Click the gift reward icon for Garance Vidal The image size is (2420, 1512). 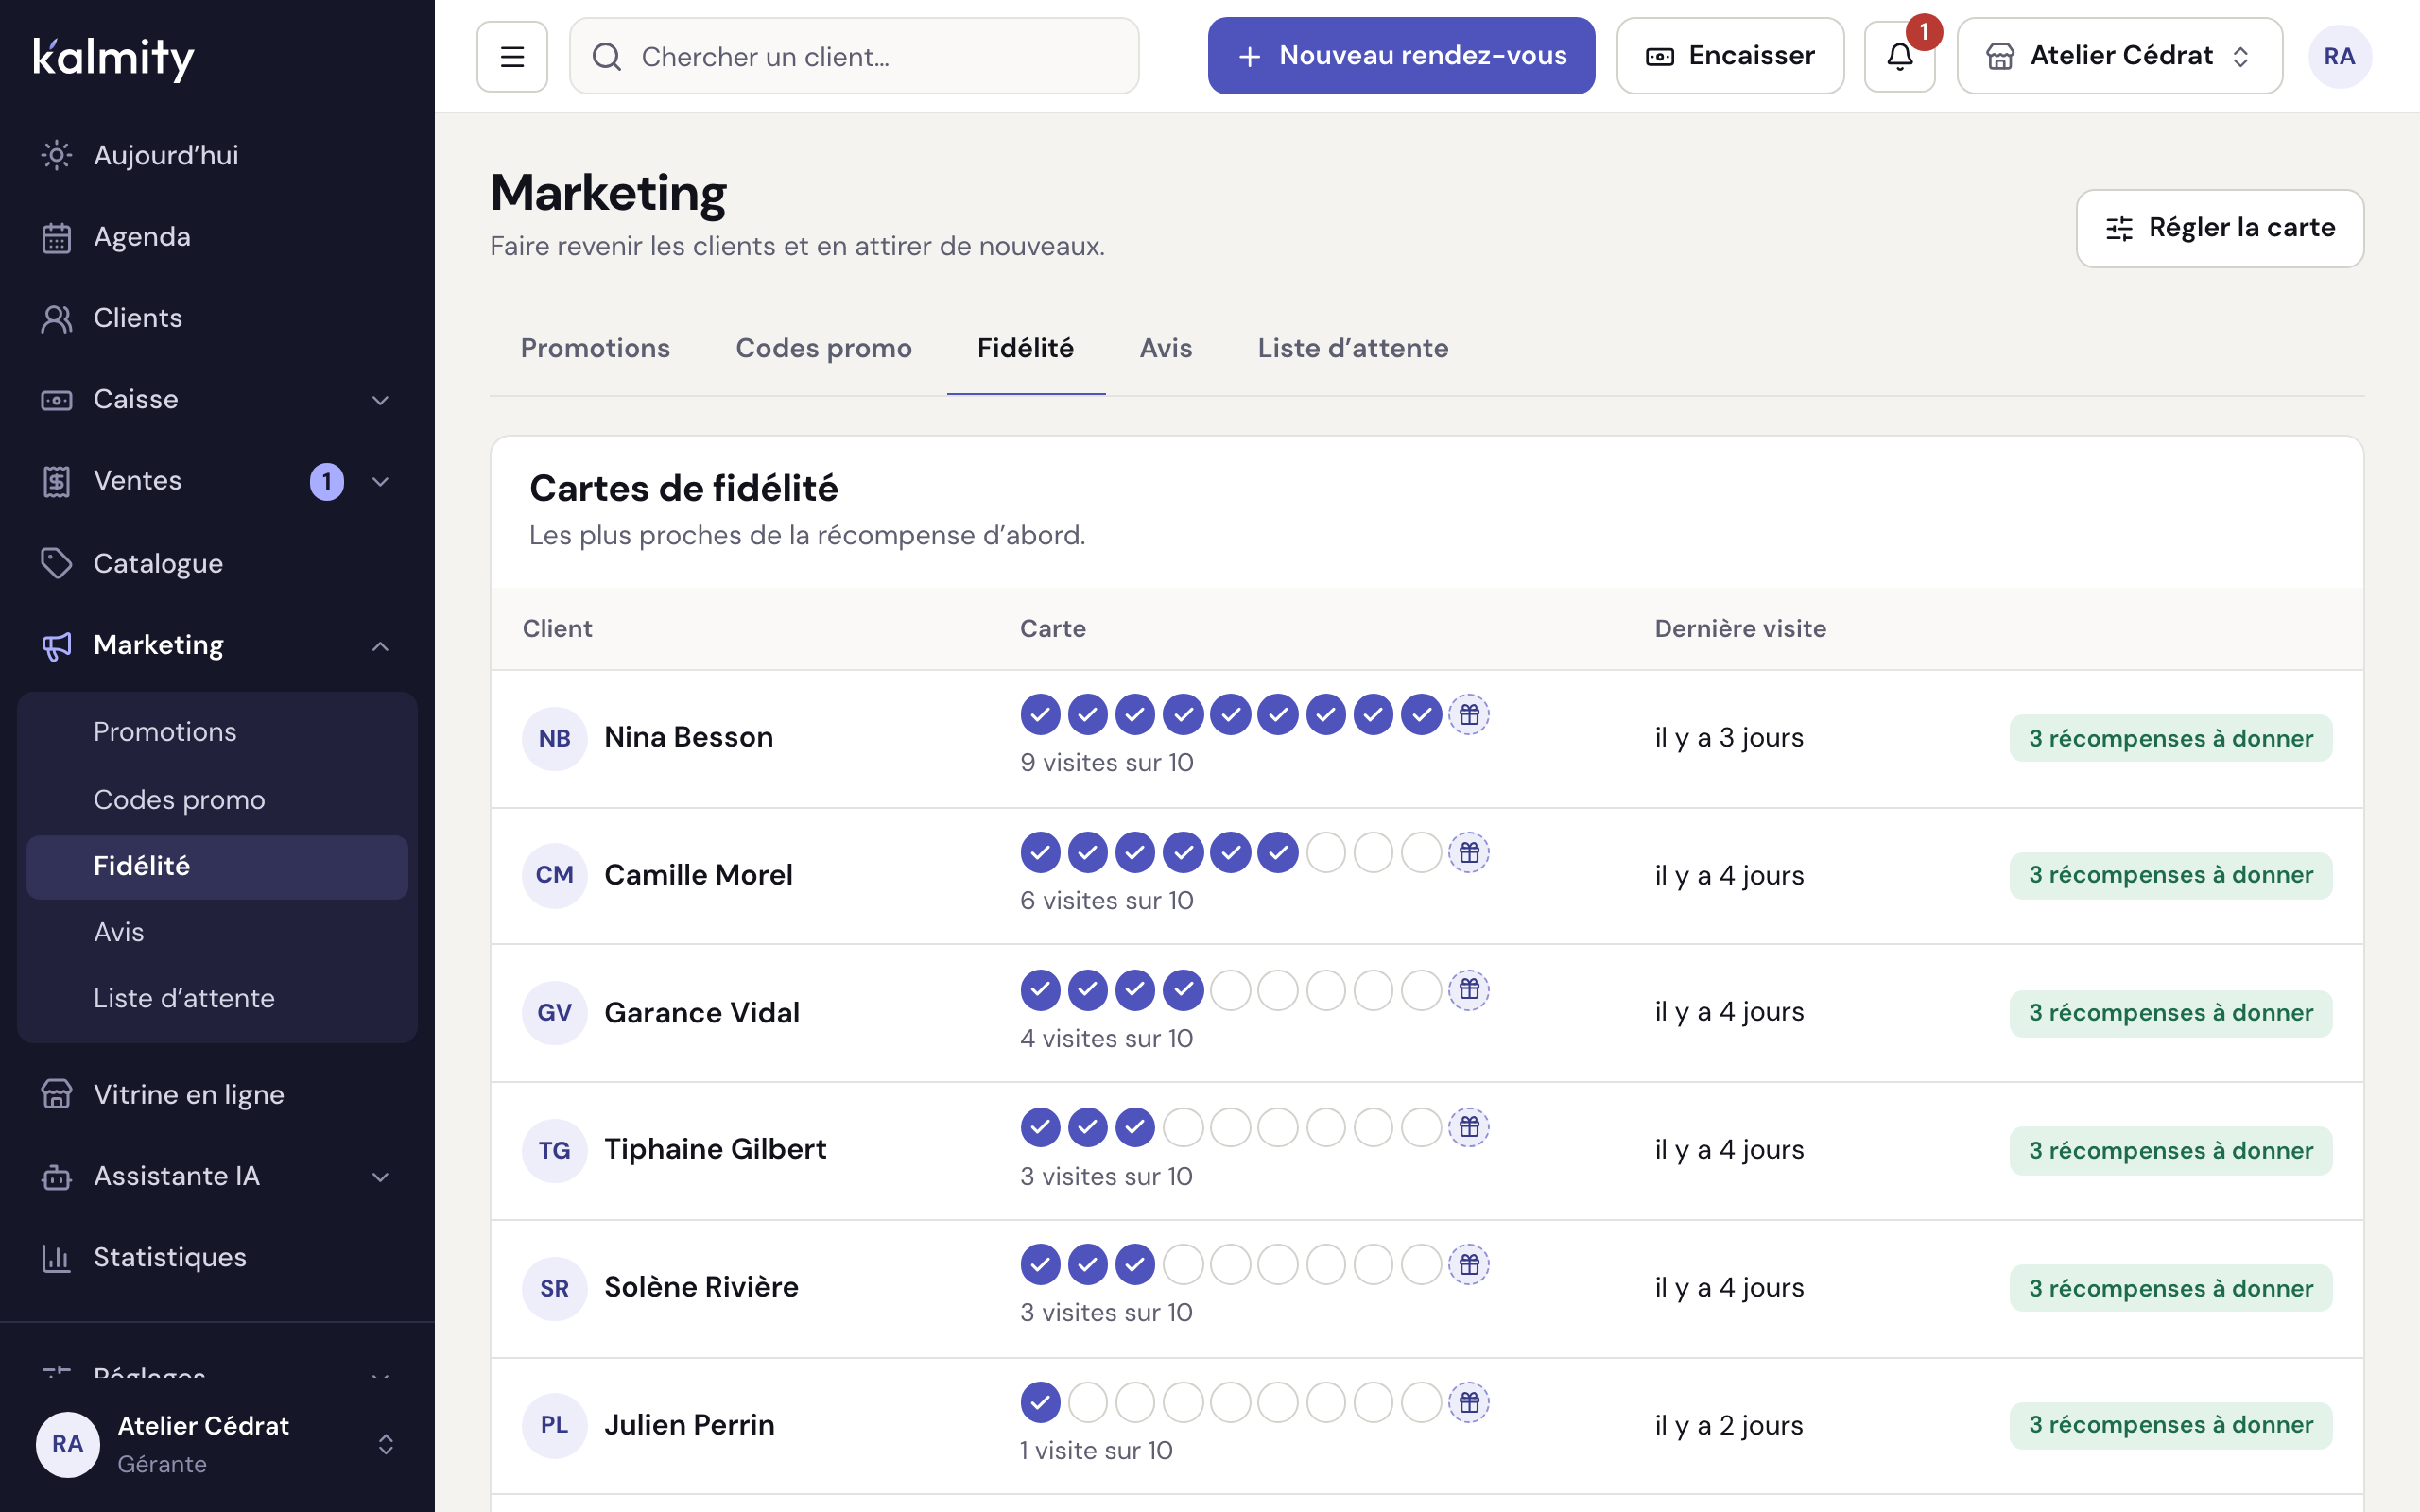pyautogui.click(x=1469, y=989)
